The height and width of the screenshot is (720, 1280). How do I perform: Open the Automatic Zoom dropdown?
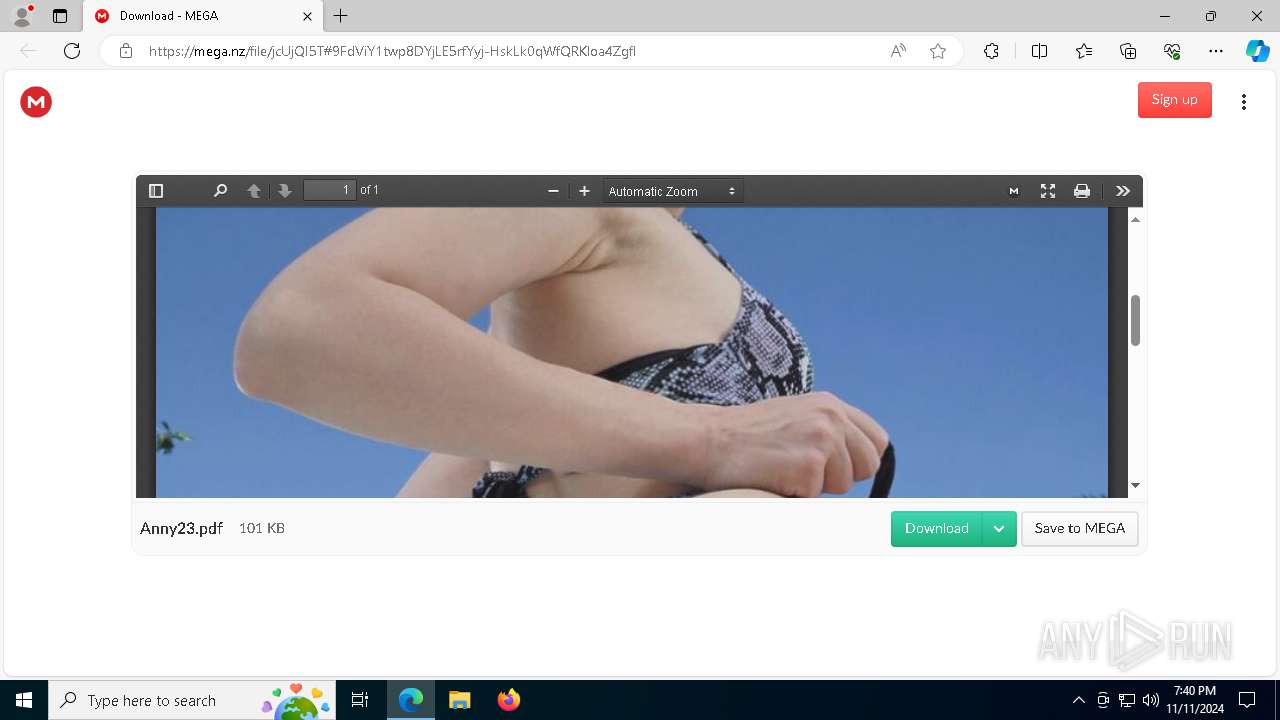(672, 191)
